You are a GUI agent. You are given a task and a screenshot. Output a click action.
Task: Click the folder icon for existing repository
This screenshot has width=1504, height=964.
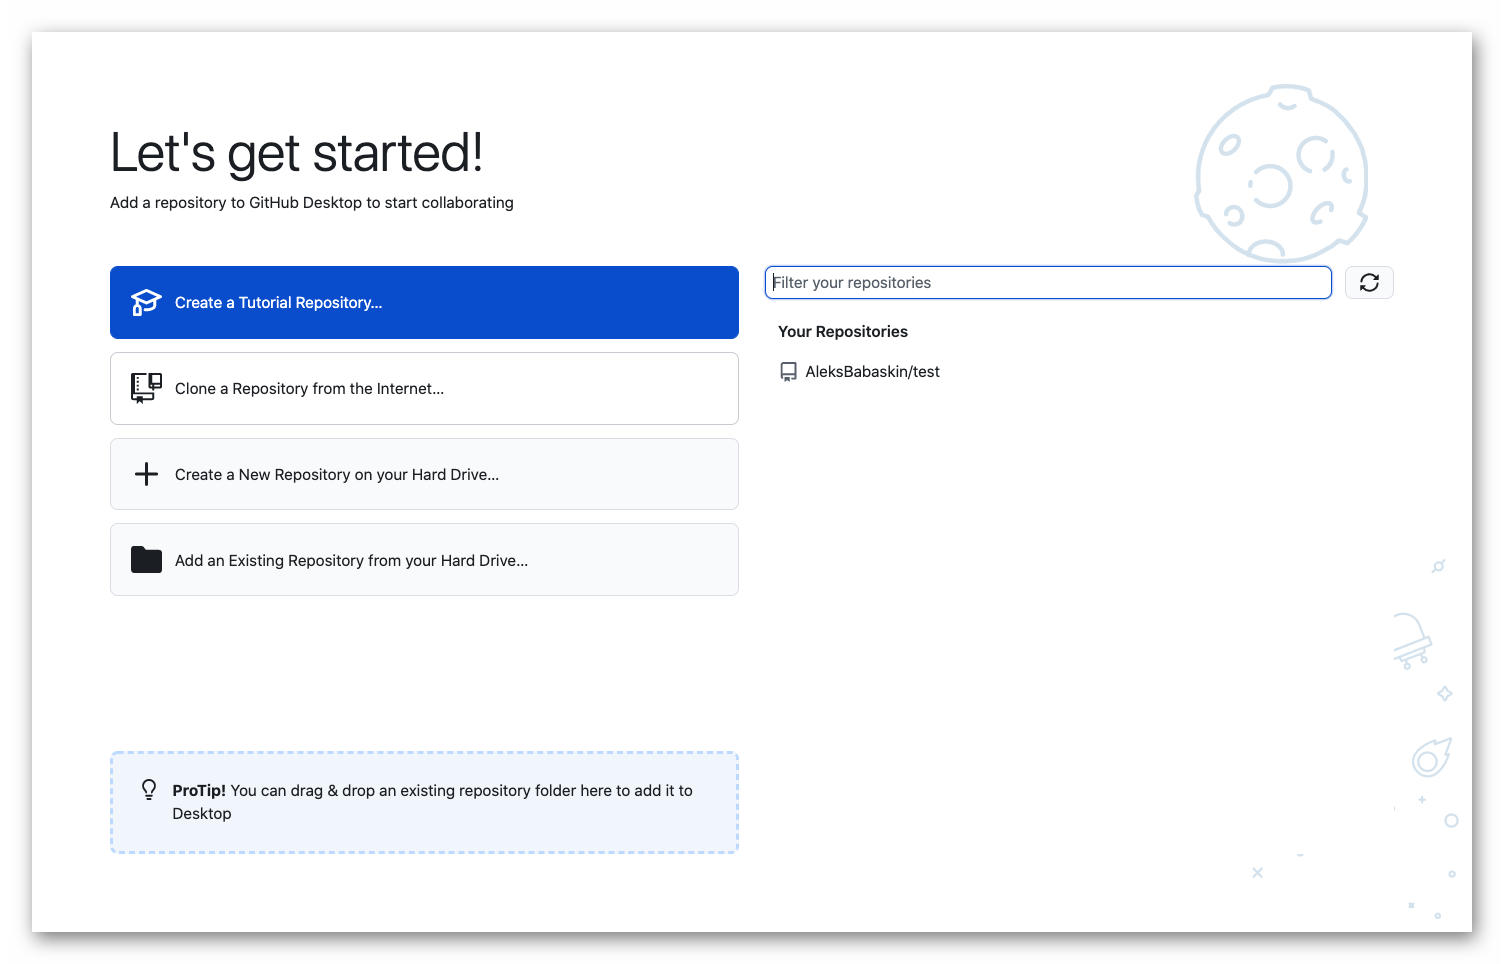[146, 560]
